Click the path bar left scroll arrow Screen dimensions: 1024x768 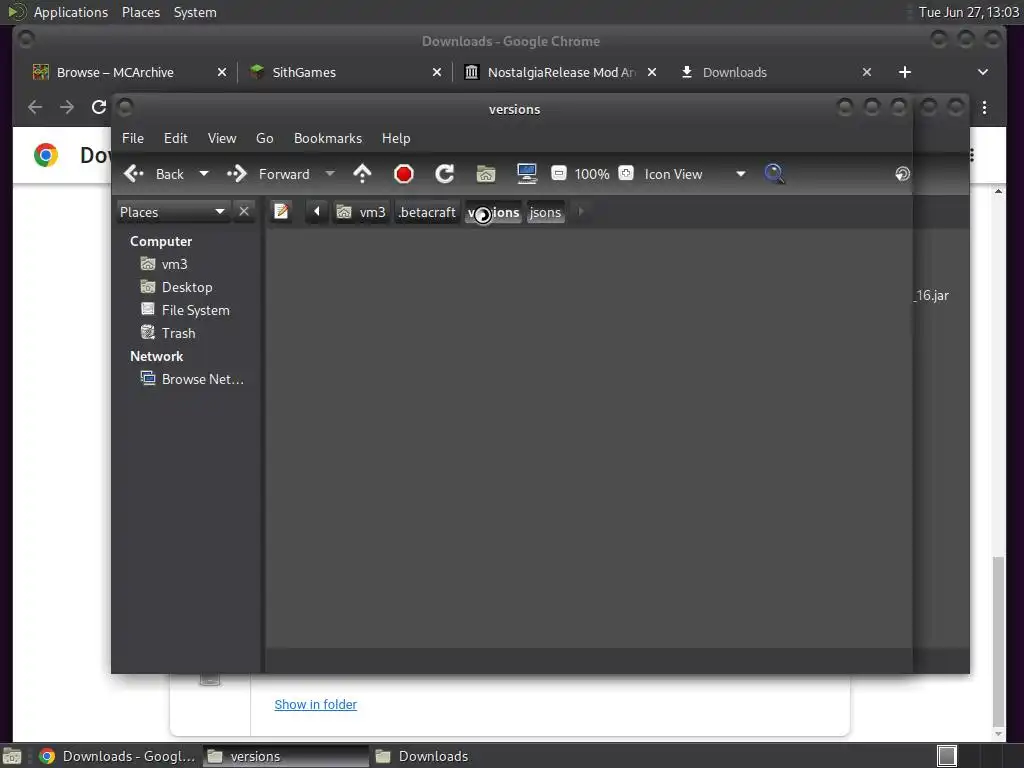317,212
